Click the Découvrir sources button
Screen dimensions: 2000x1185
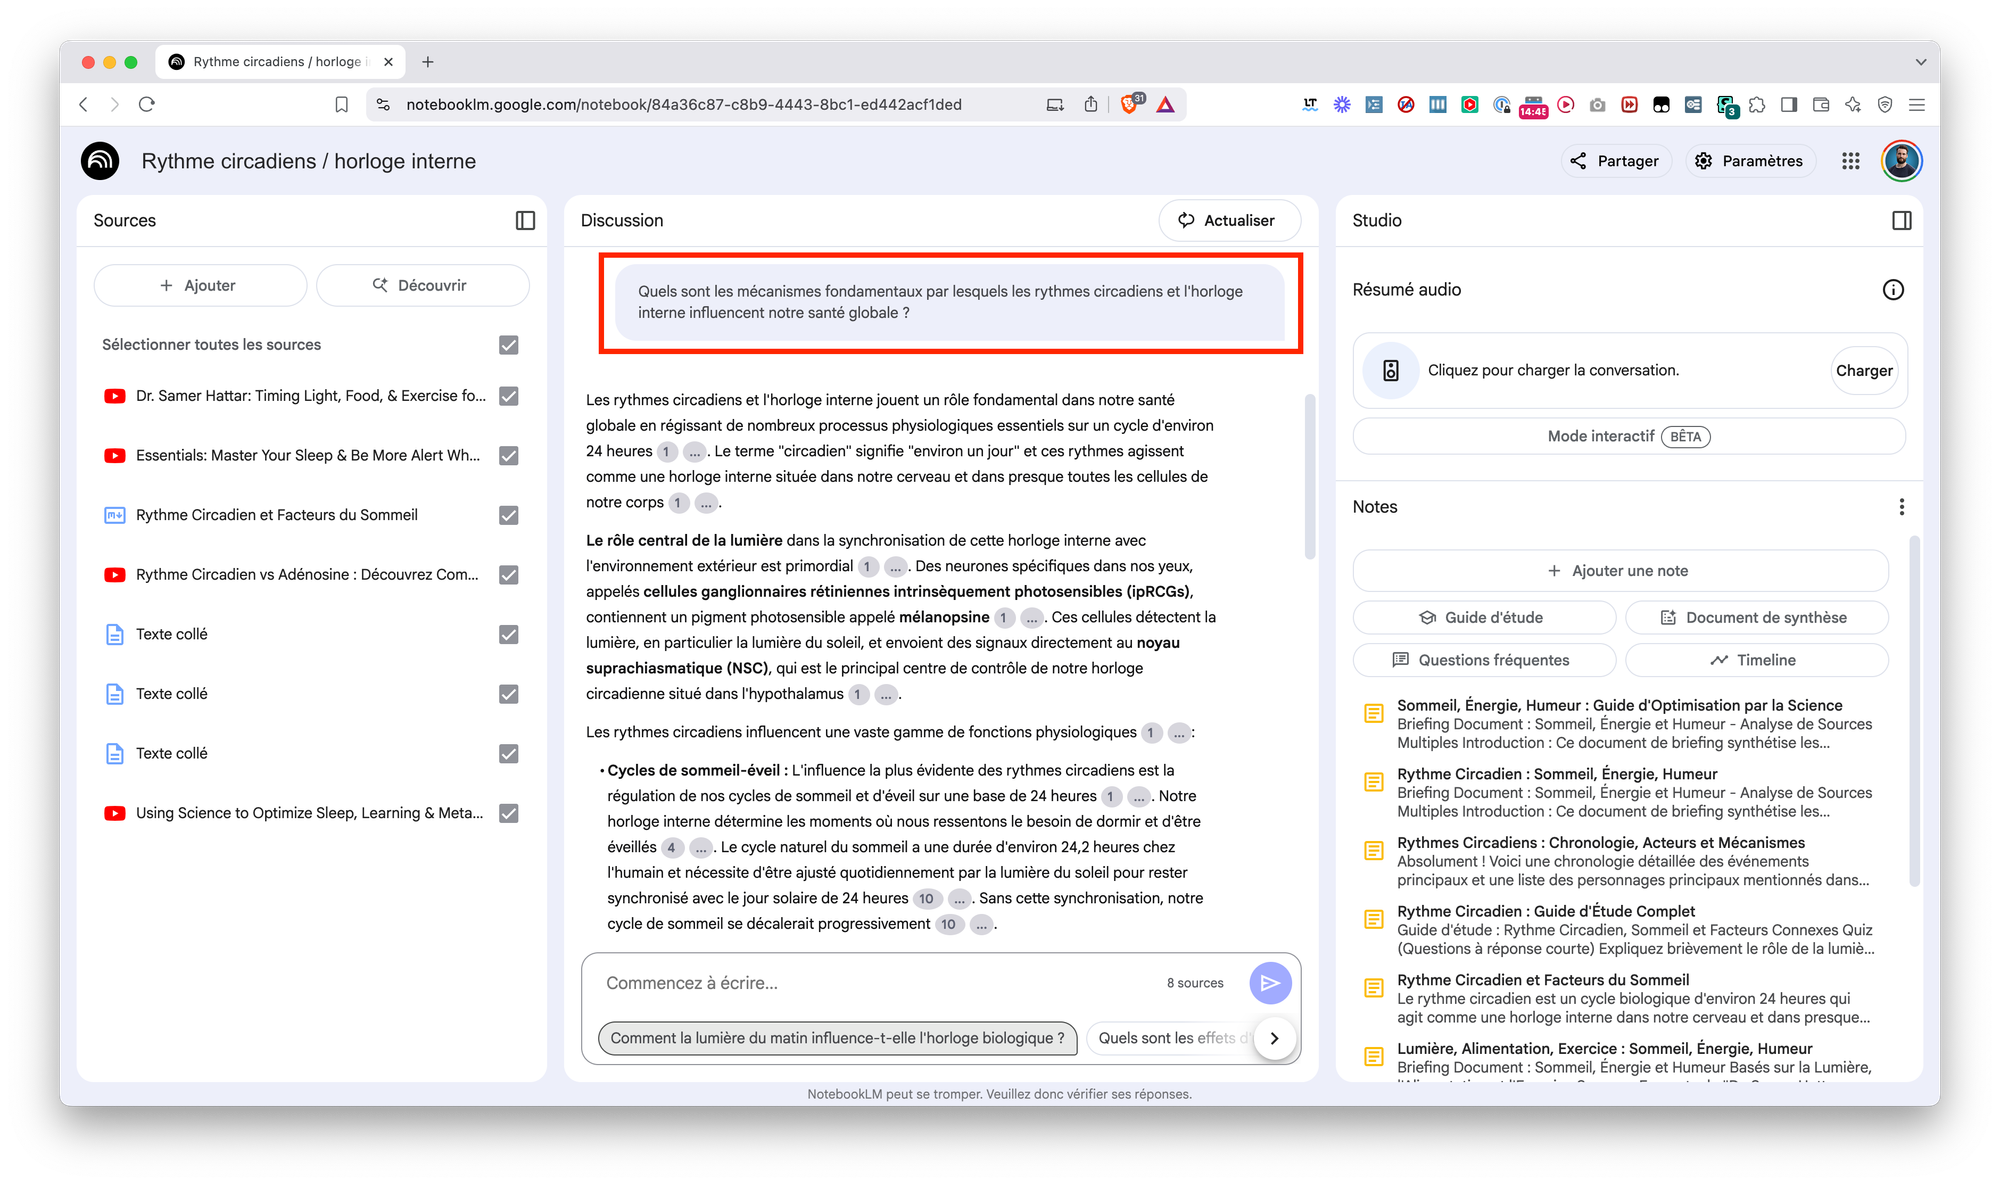click(422, 285)
